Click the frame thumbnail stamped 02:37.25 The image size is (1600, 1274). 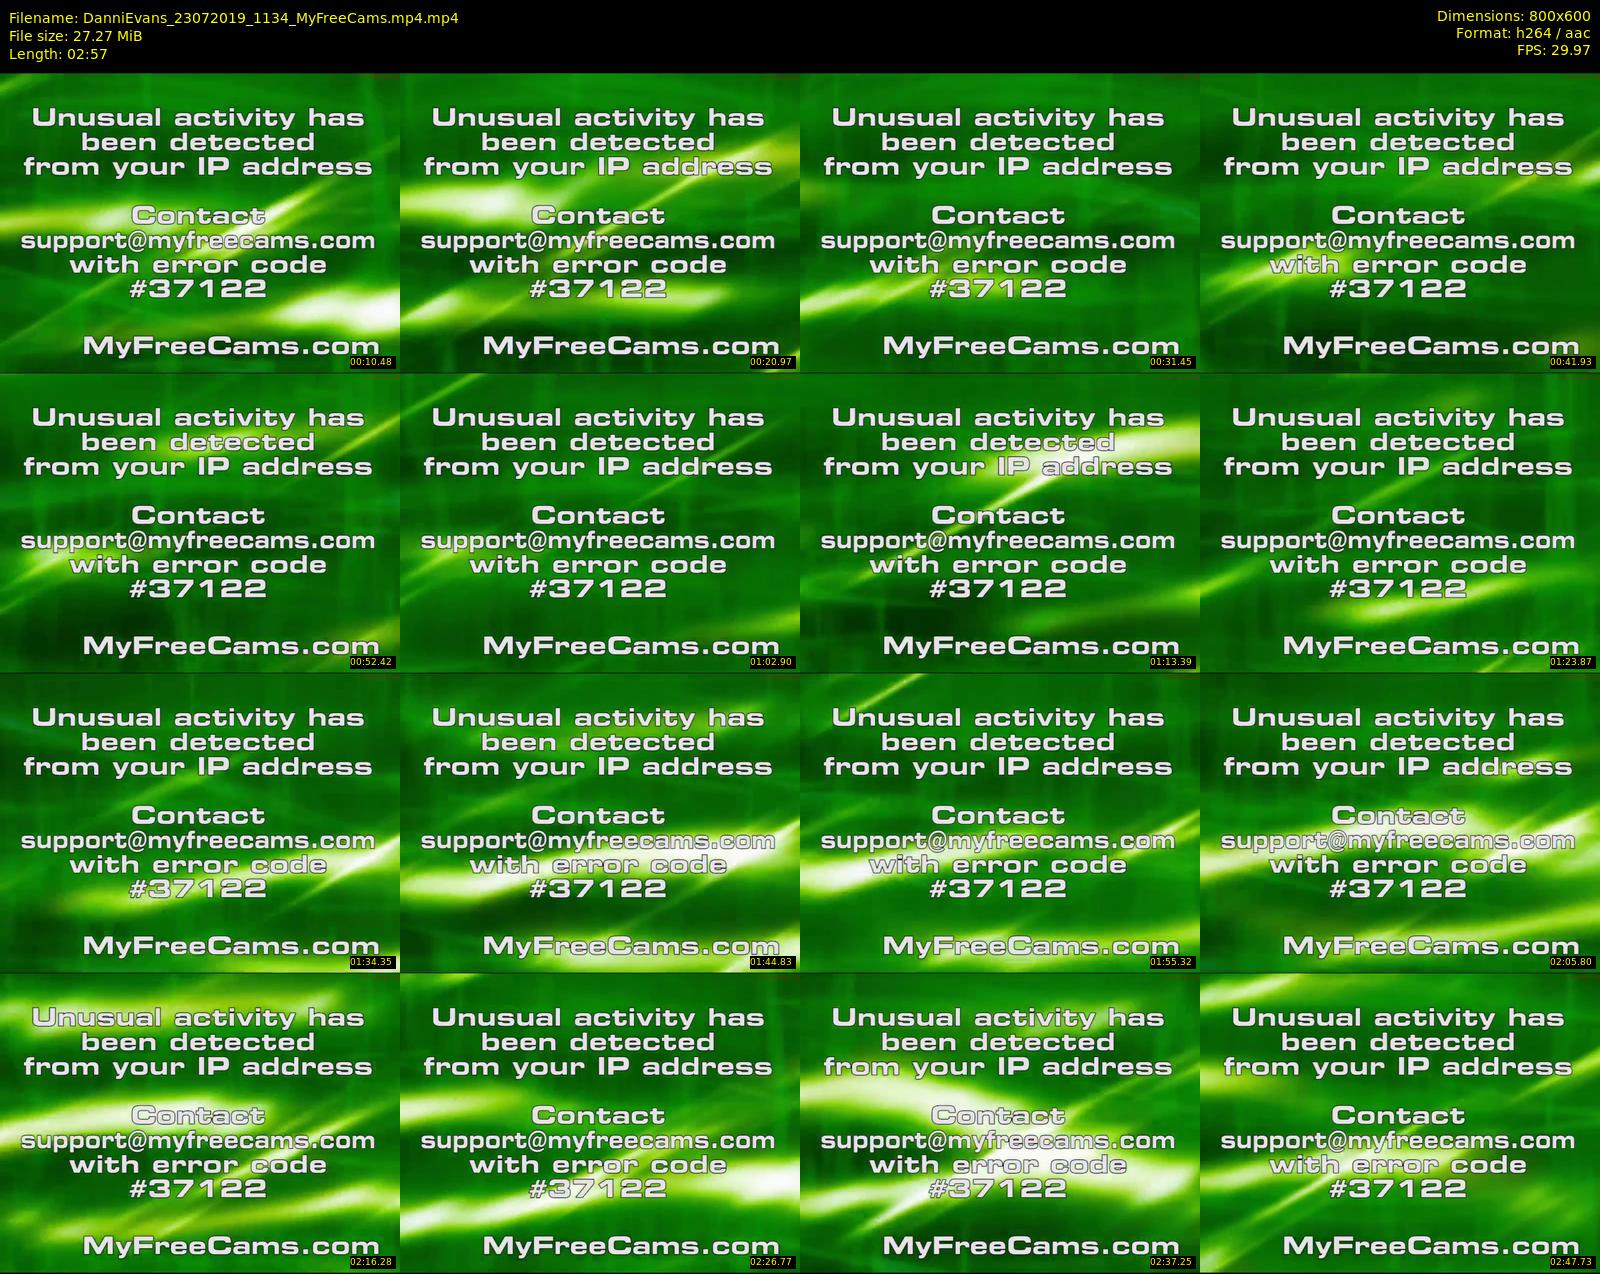click(x=999, y=1122)
